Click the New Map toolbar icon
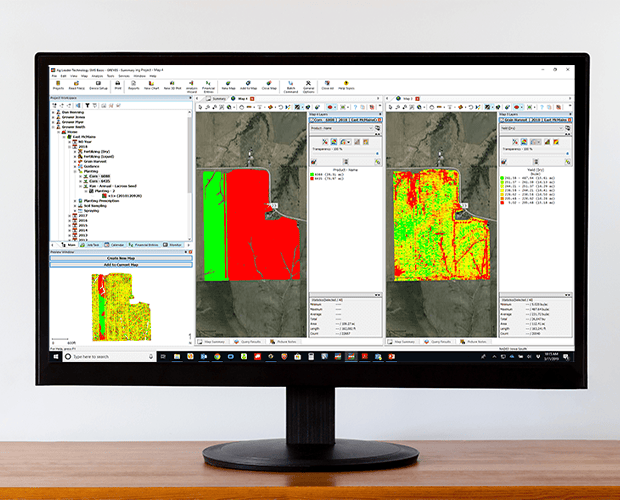The height and width of the screenshot is (500, 620). 228,85
